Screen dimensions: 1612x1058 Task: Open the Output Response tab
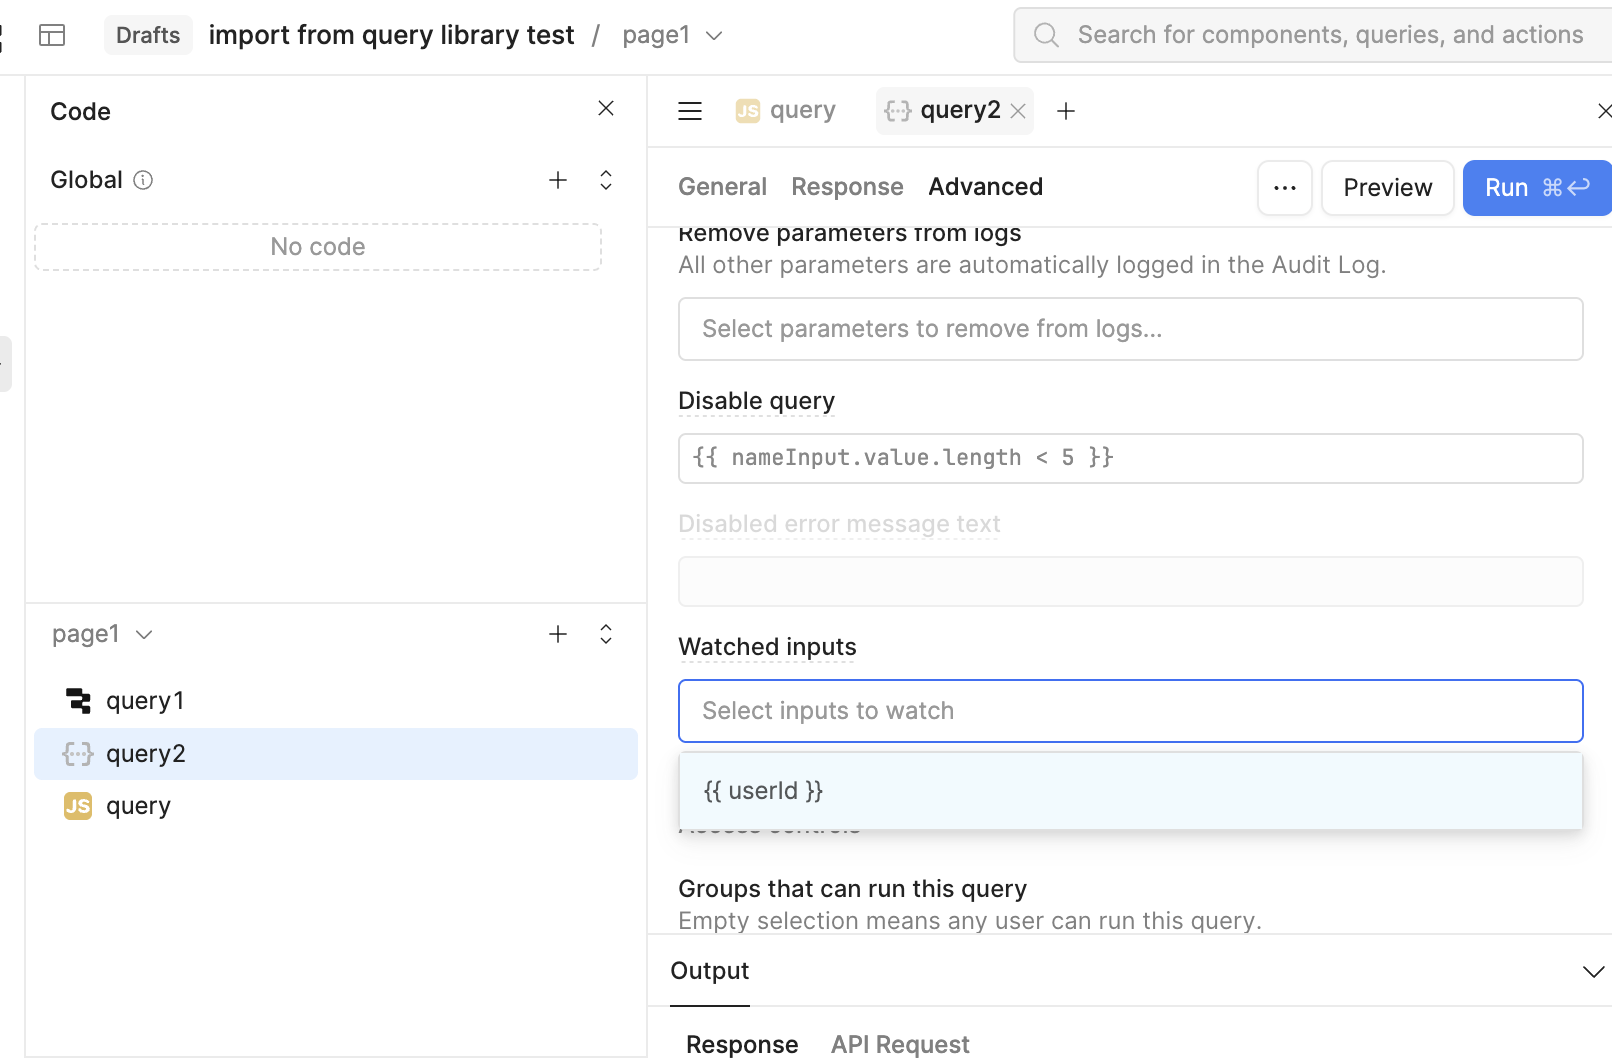[742, 1044]
